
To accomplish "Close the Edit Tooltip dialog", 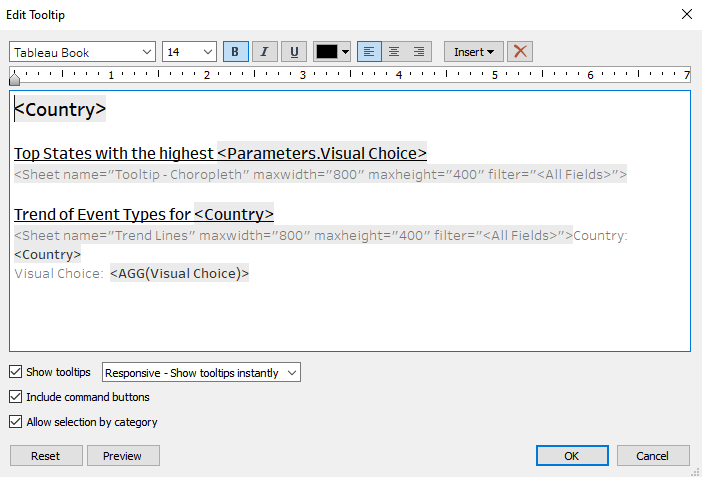I will (x=686, y=14).
